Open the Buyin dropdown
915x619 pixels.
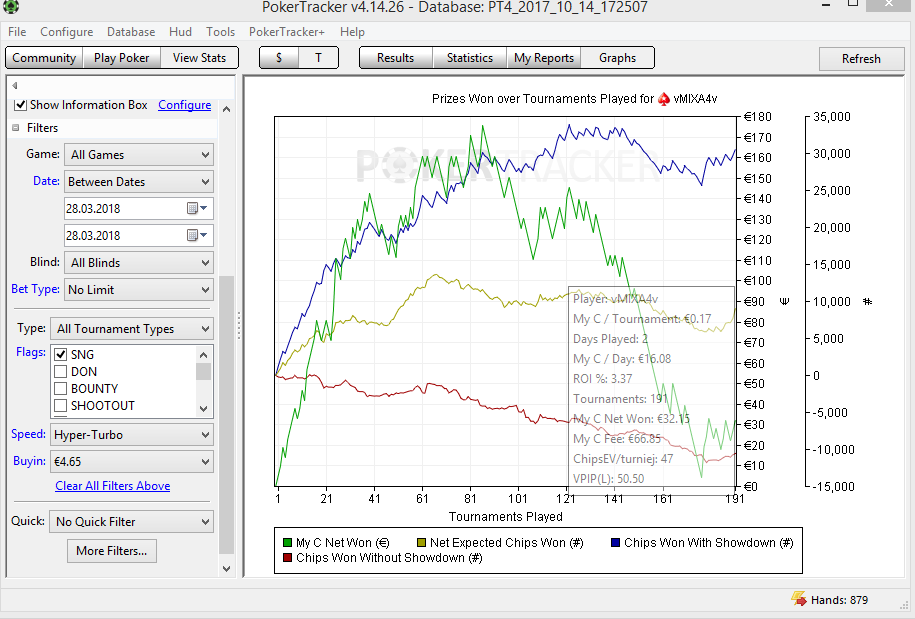132,461
